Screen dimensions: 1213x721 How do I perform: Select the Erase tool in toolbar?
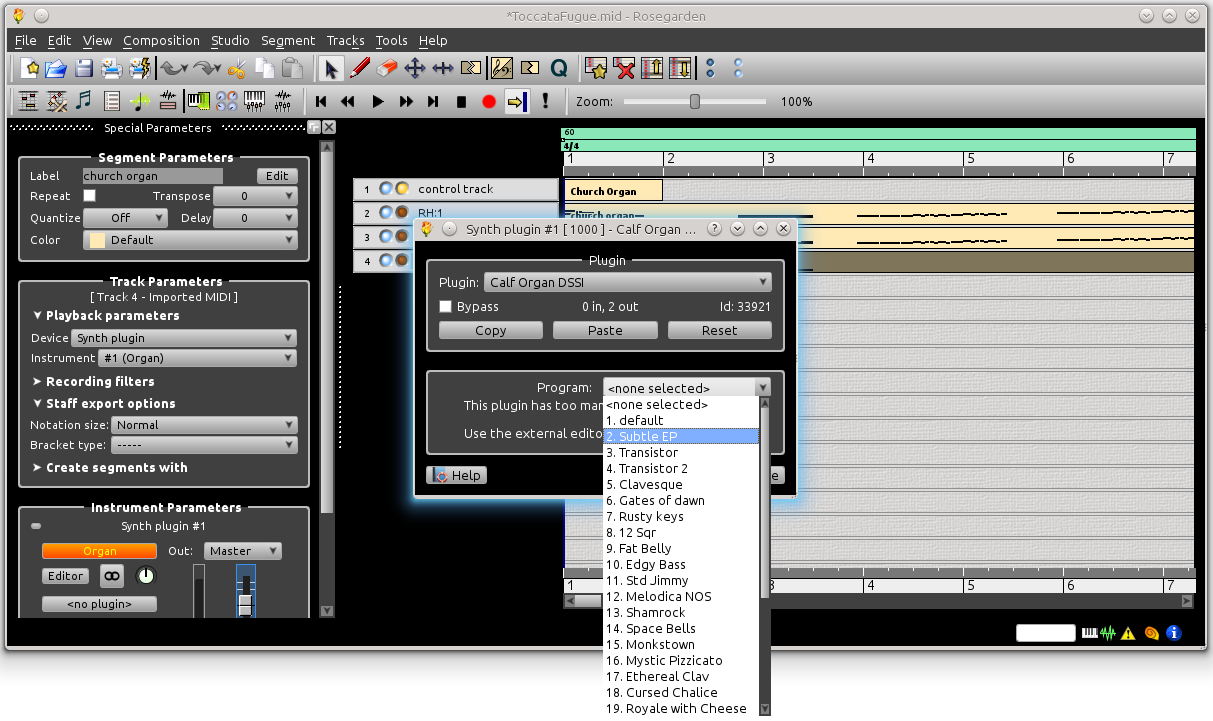click(388, 69)
